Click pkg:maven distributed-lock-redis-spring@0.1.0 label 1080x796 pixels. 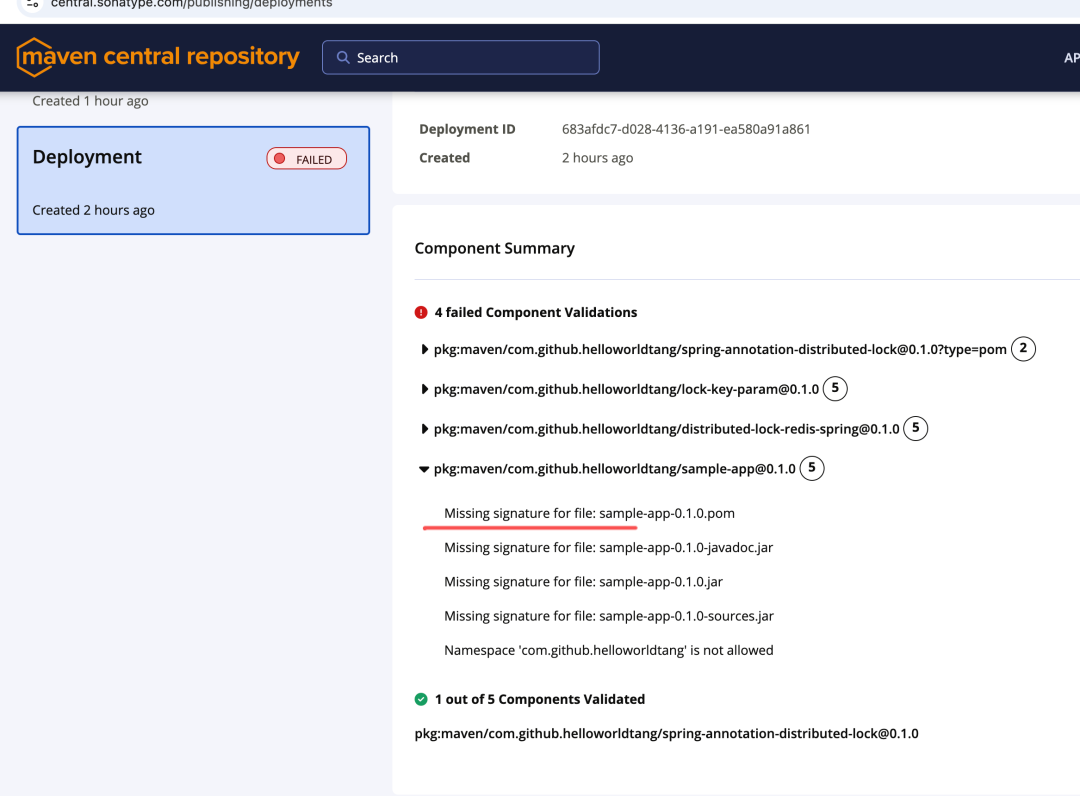tap(667, 430)
